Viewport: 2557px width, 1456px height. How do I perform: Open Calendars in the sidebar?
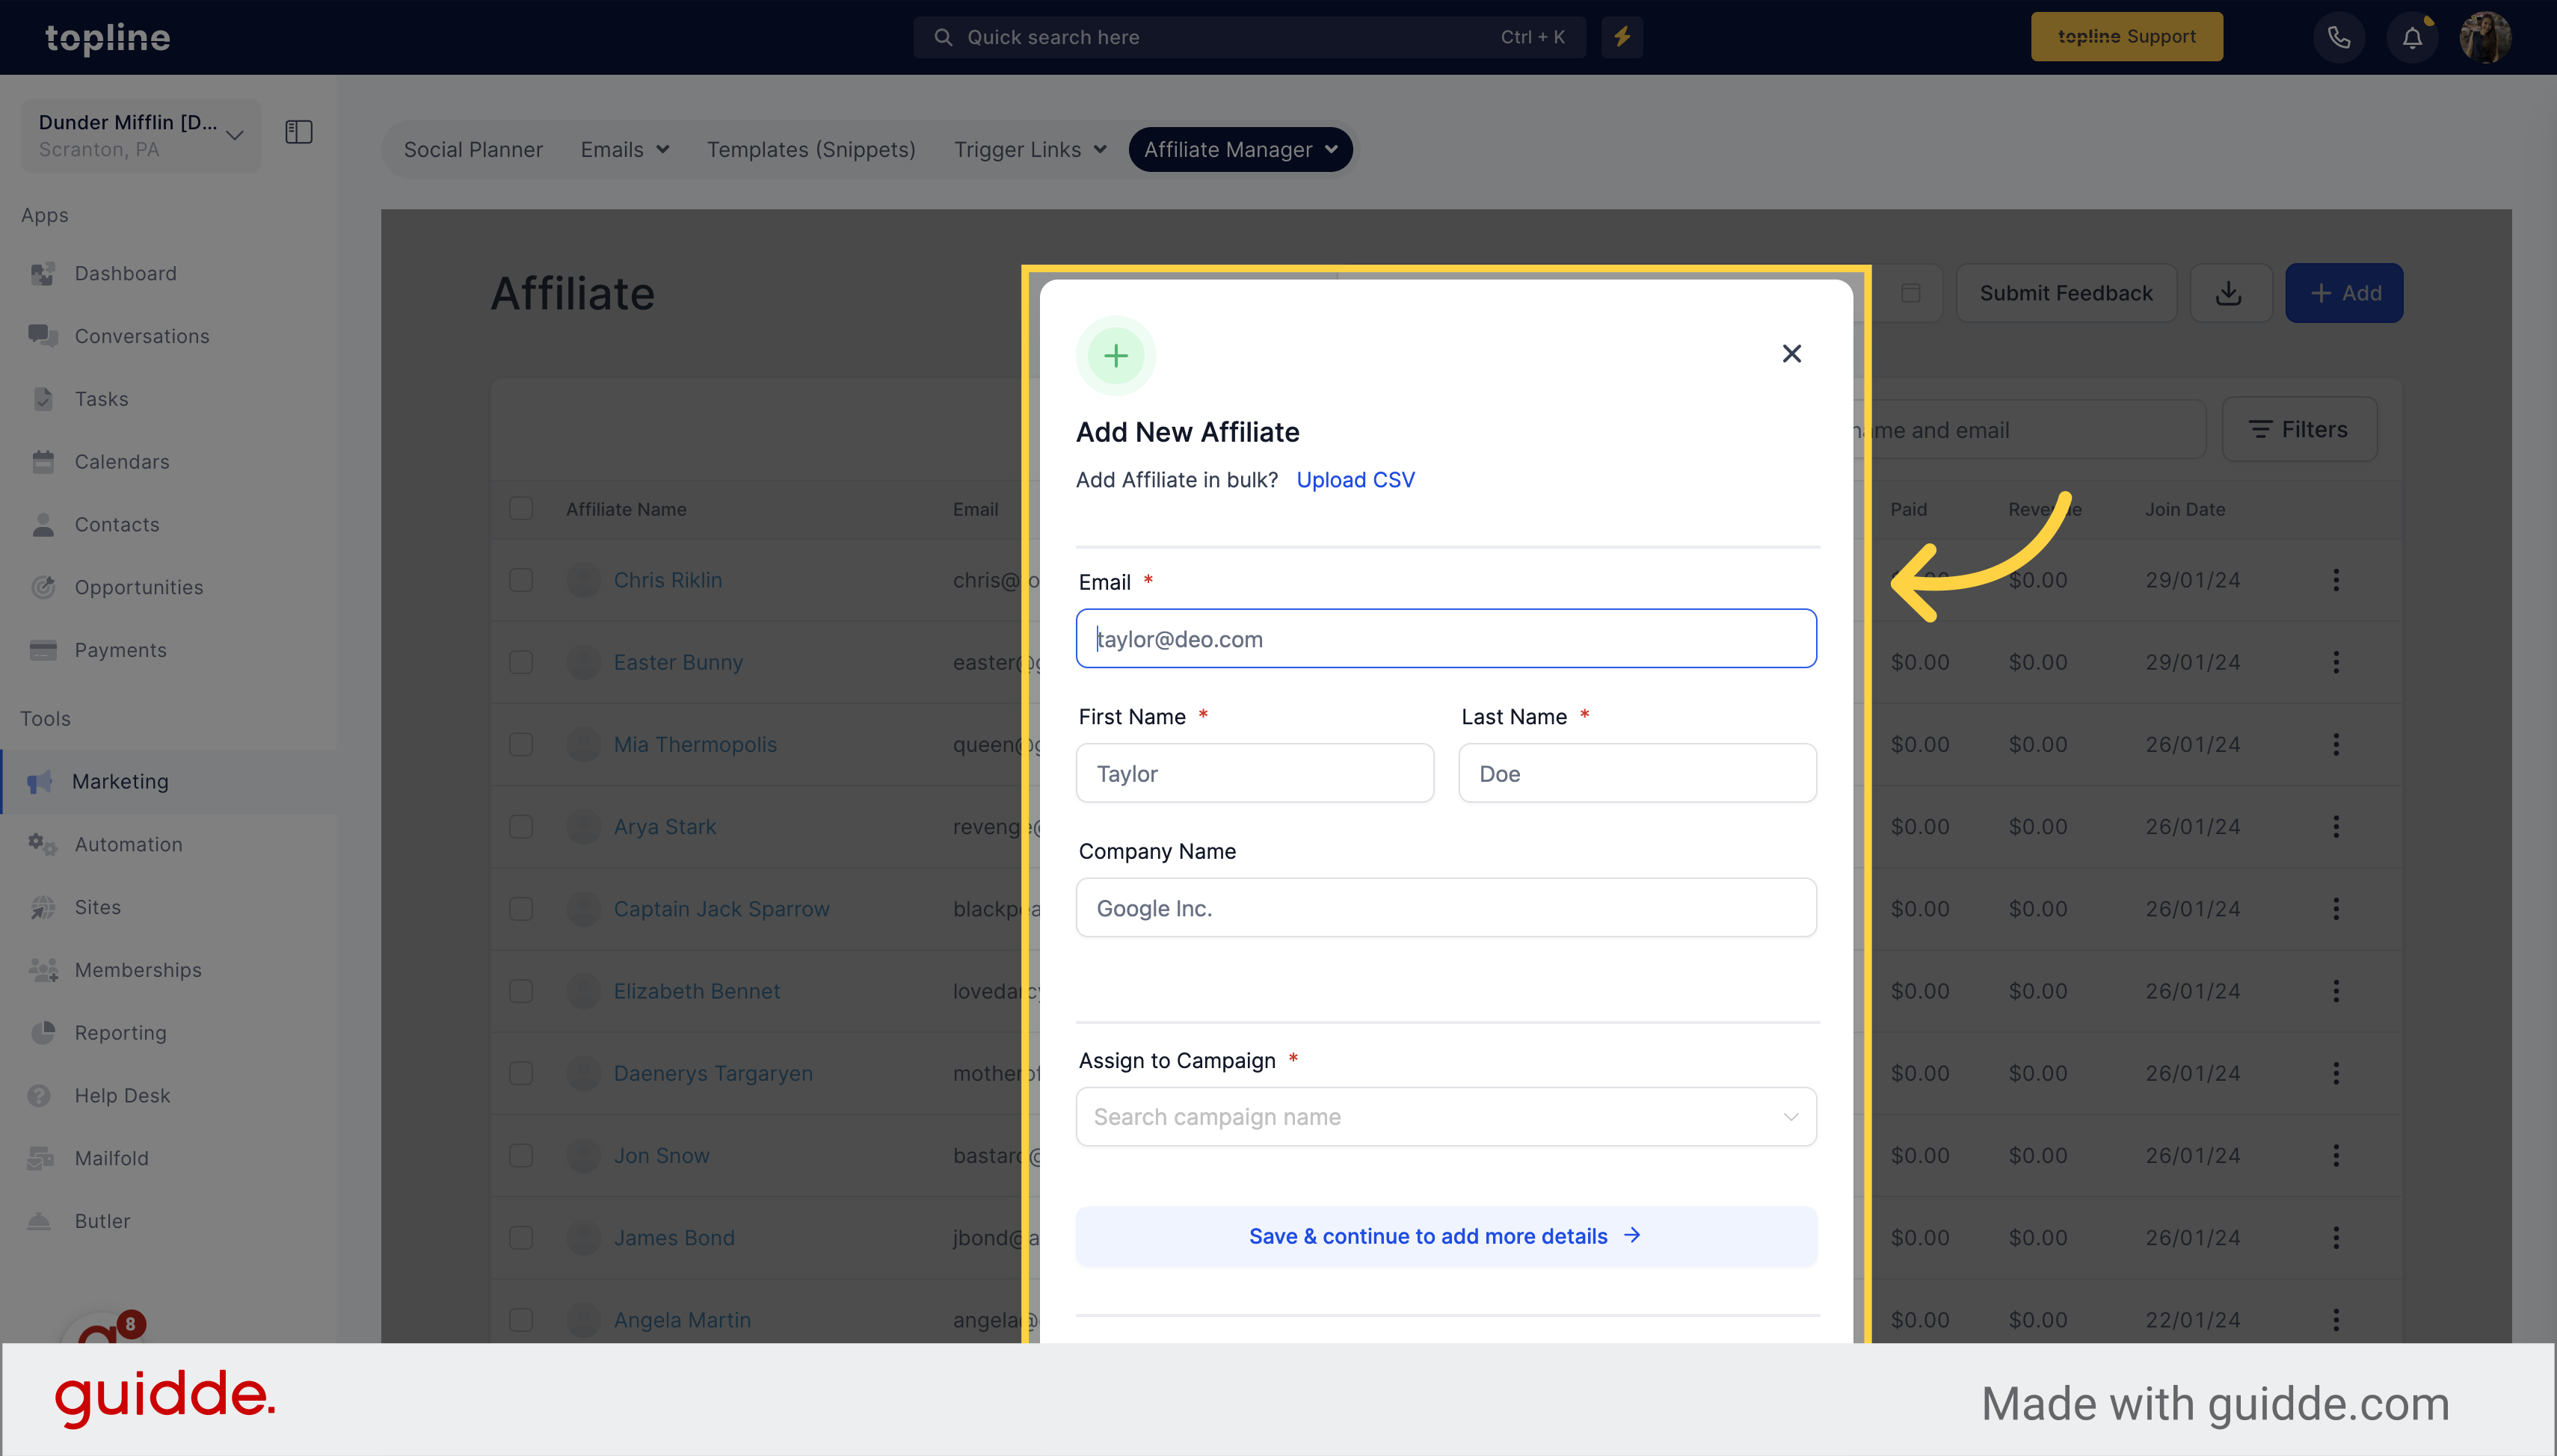tap(122, 462)
